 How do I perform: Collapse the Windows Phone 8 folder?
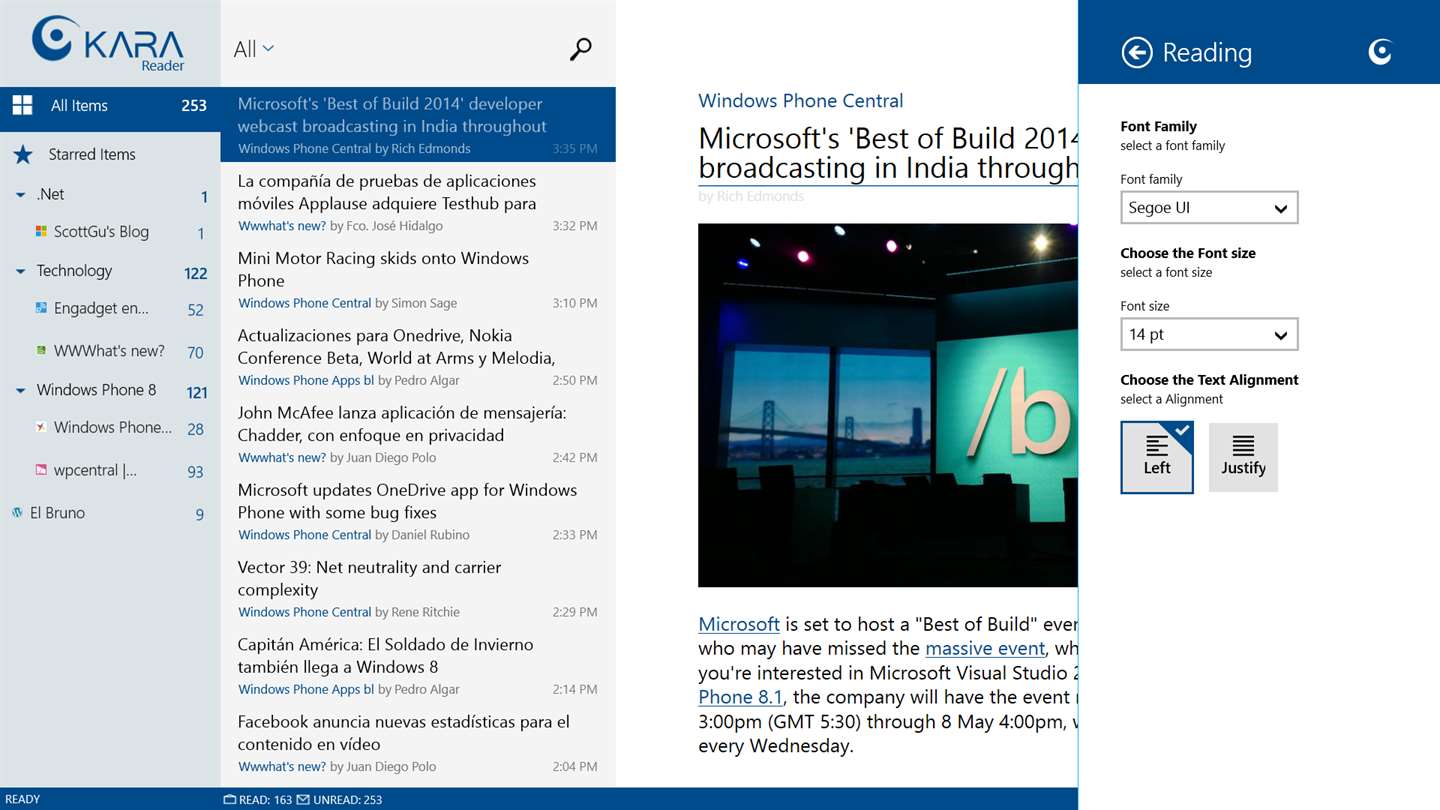(20, 390)
